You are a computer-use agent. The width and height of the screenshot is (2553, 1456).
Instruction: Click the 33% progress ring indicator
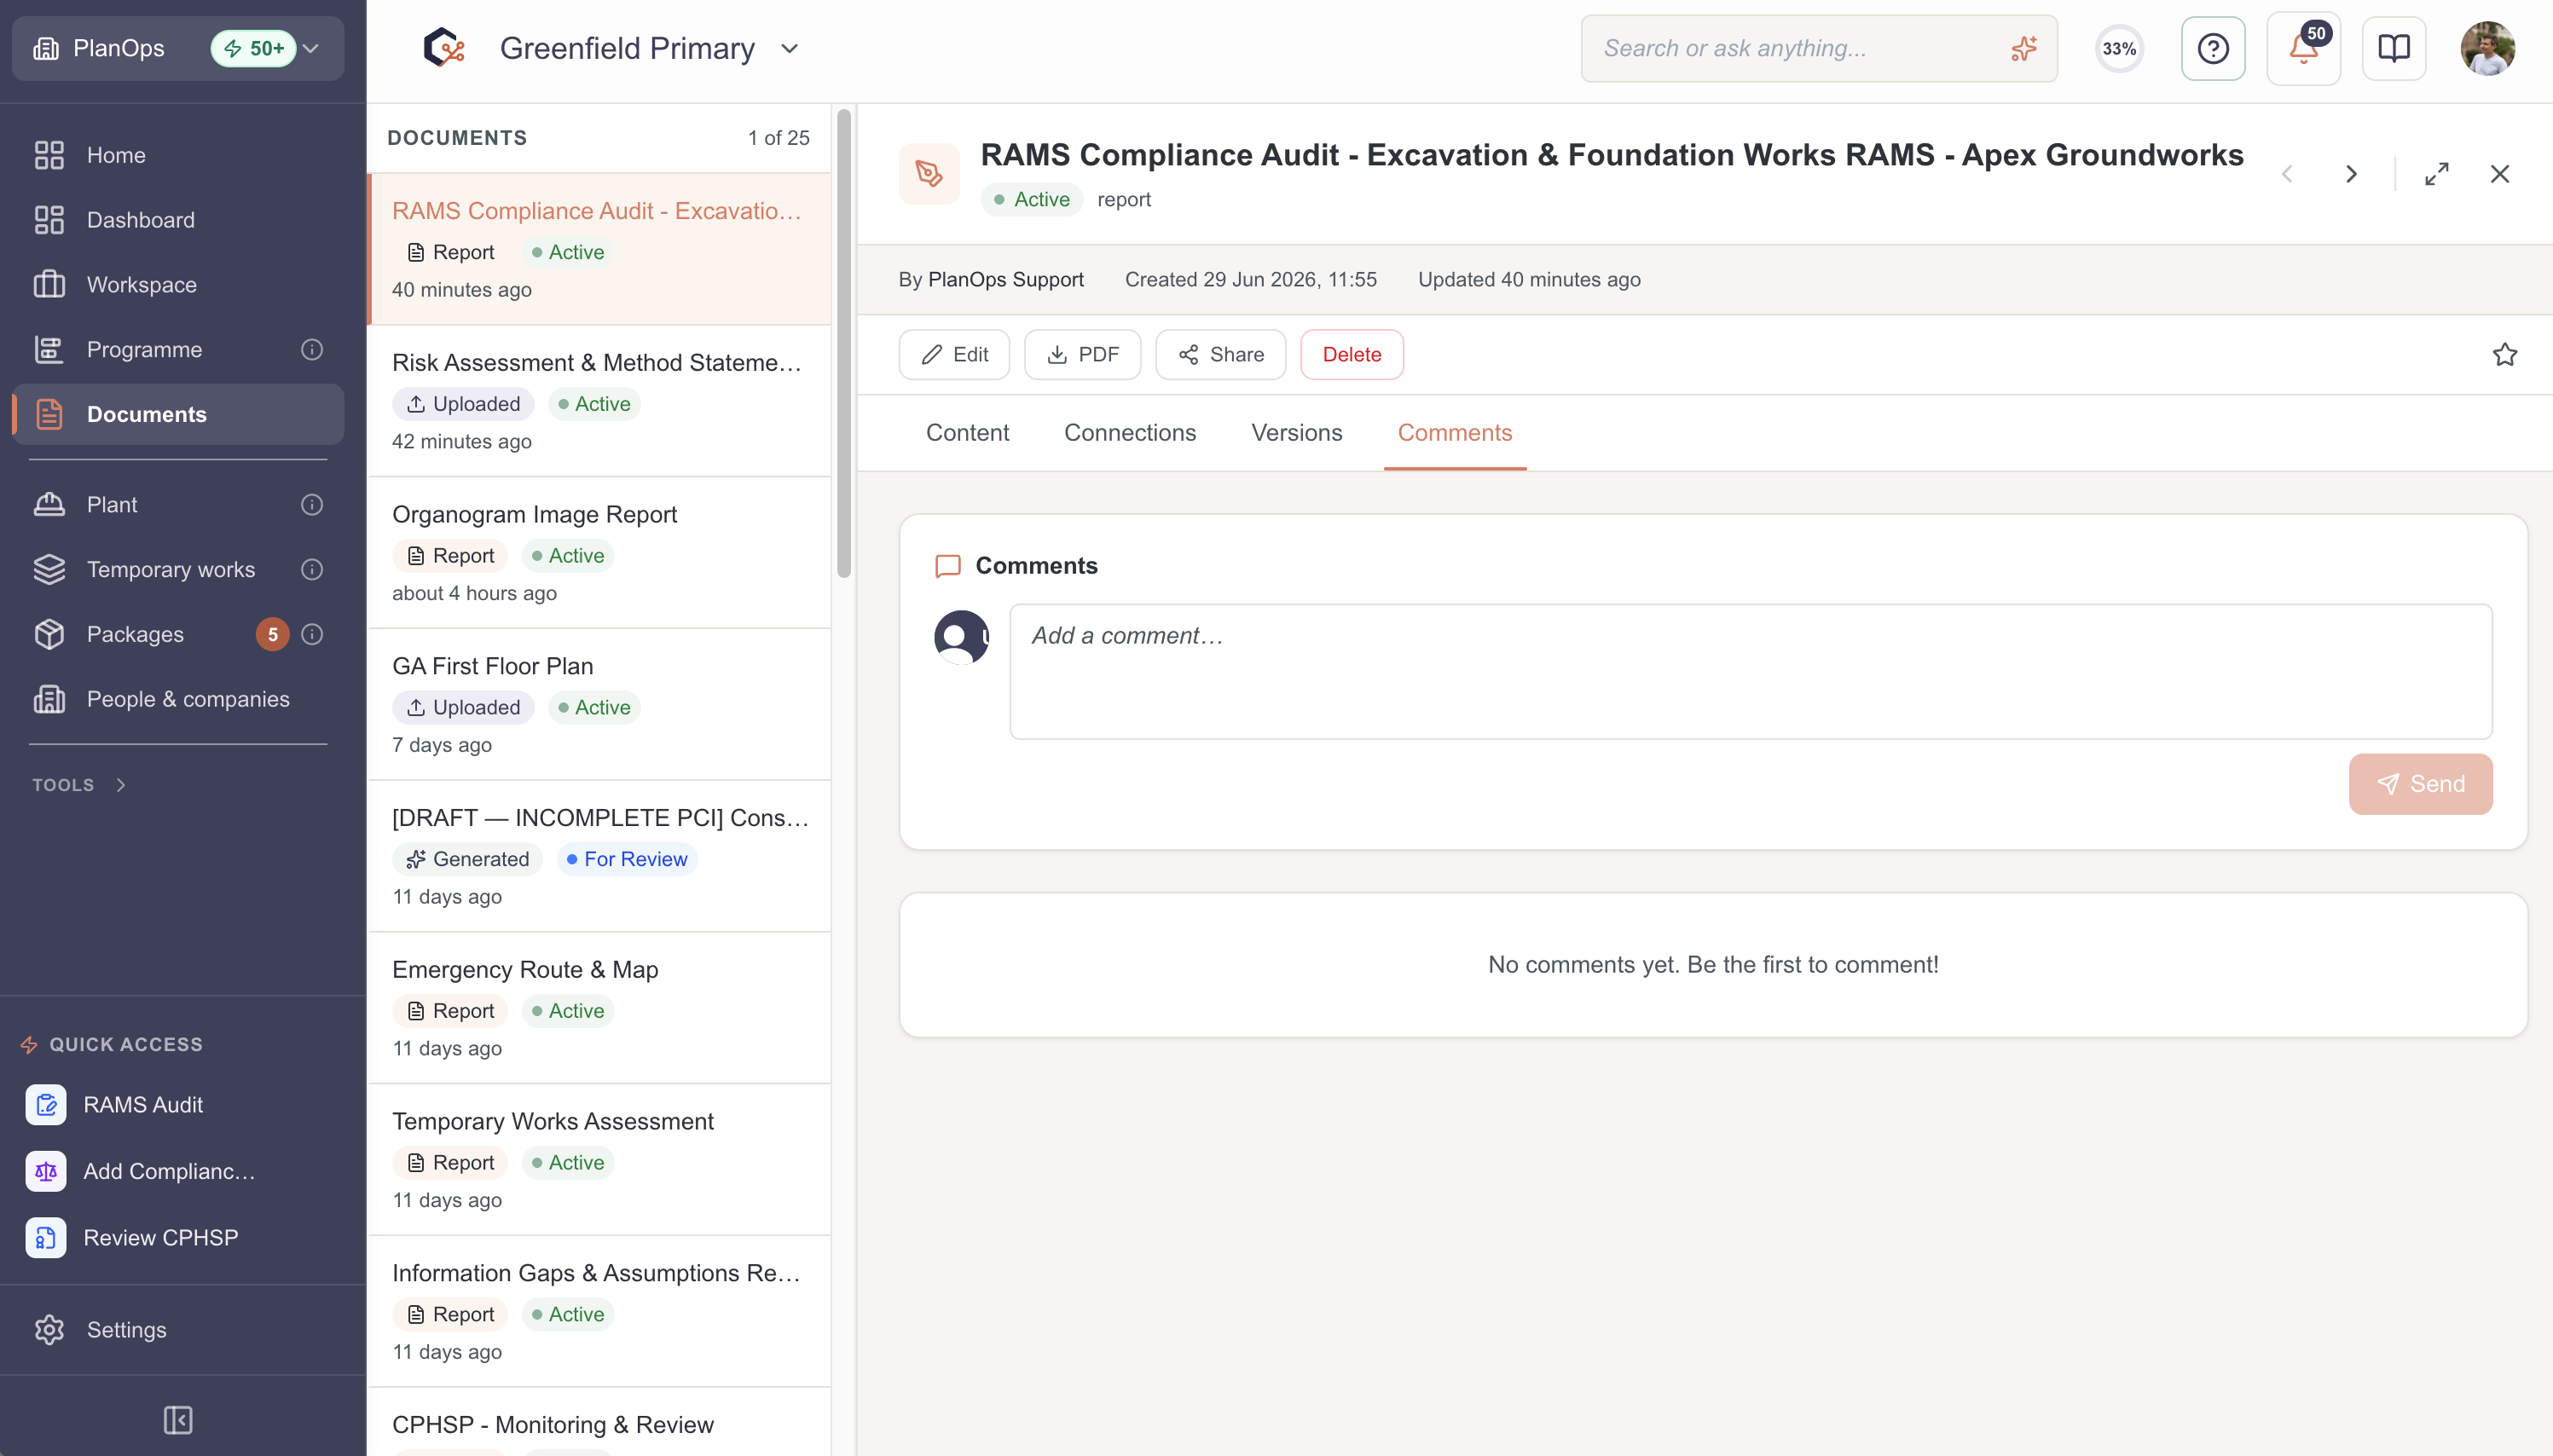(2119, 48)
